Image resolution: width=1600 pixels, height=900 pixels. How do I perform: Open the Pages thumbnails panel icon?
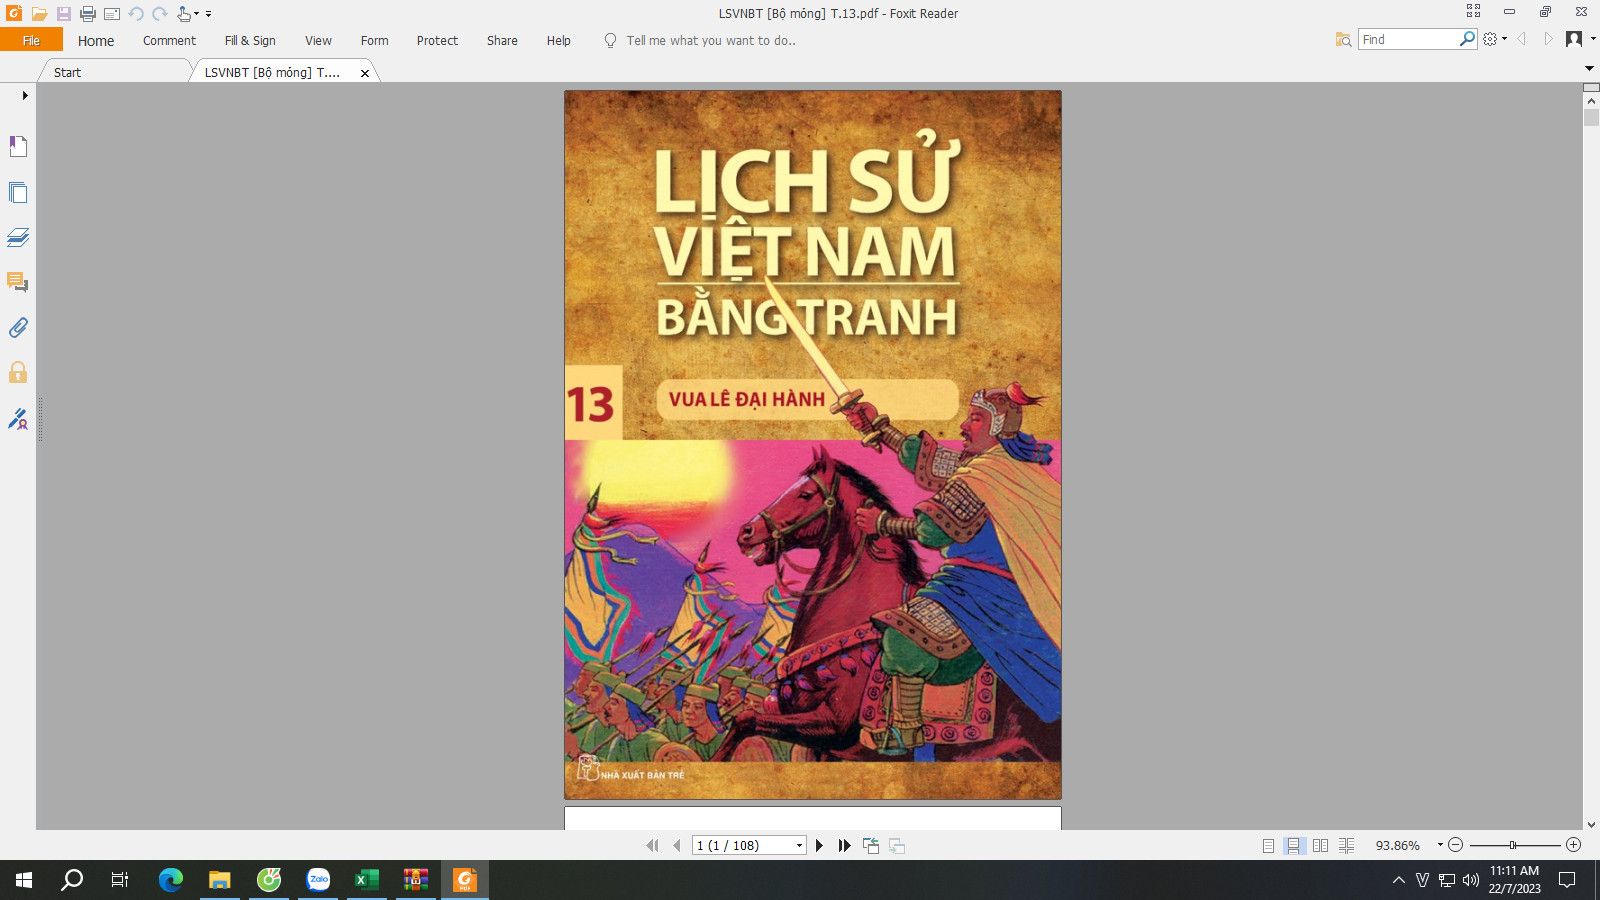(18, 192)
